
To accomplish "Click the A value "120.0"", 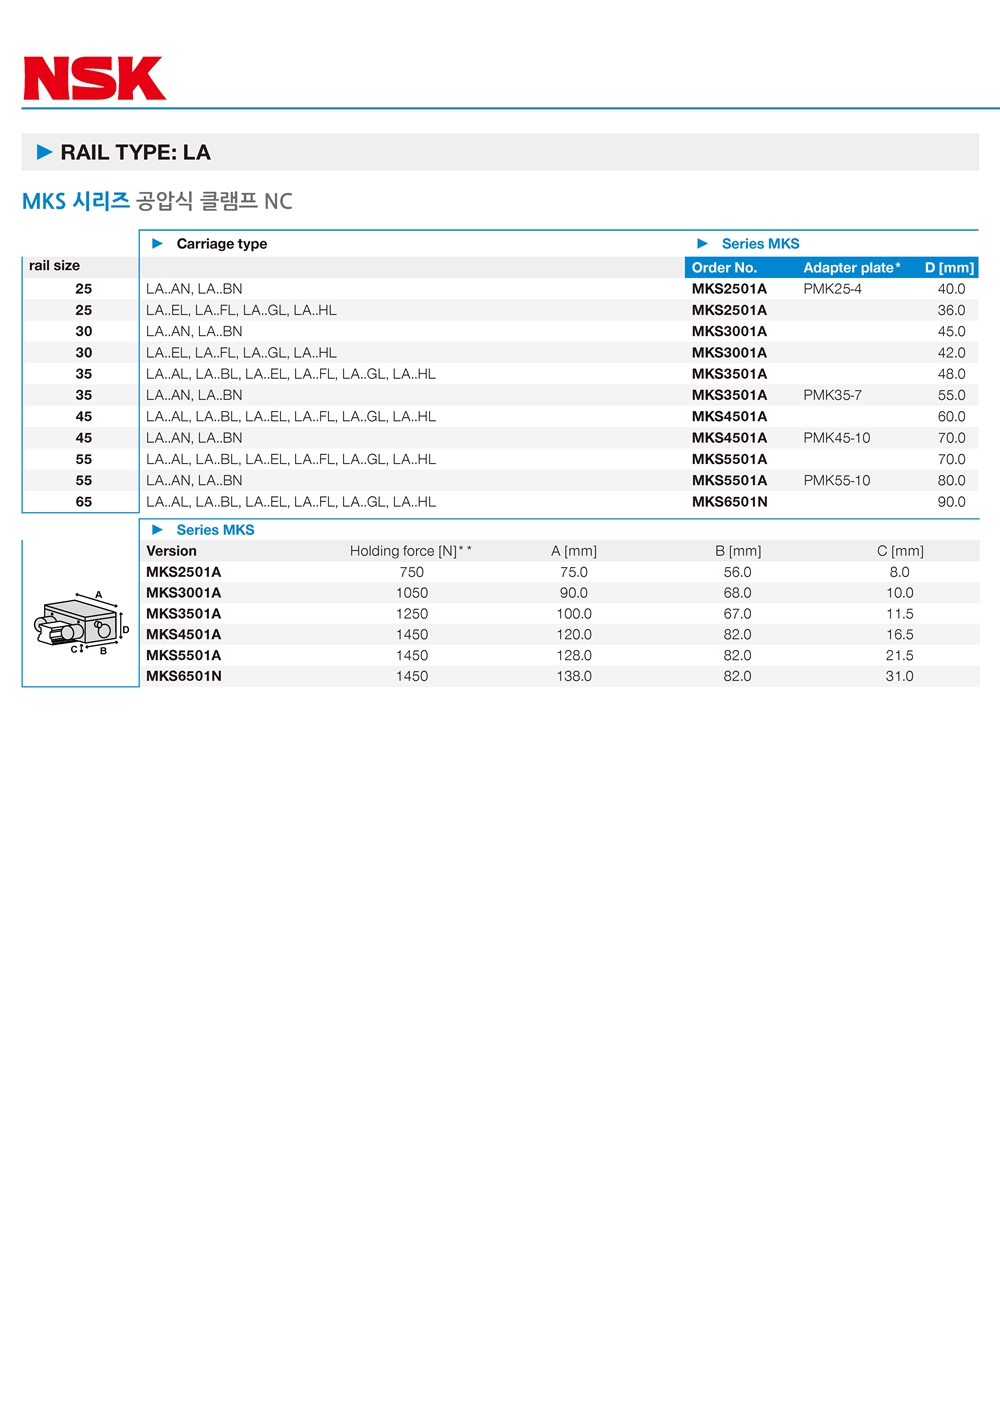I will [574, 635].
